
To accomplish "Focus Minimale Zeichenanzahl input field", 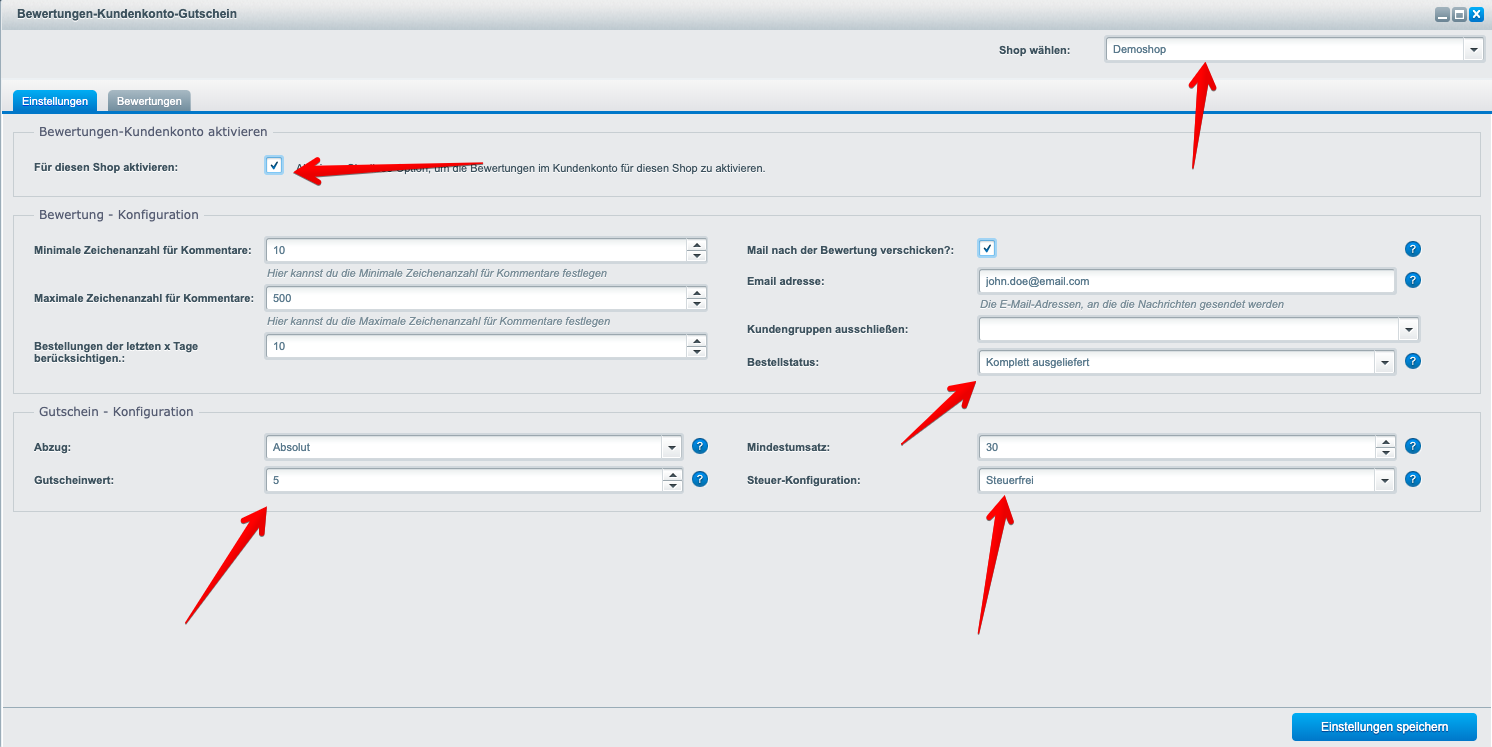I will point(477,250).
